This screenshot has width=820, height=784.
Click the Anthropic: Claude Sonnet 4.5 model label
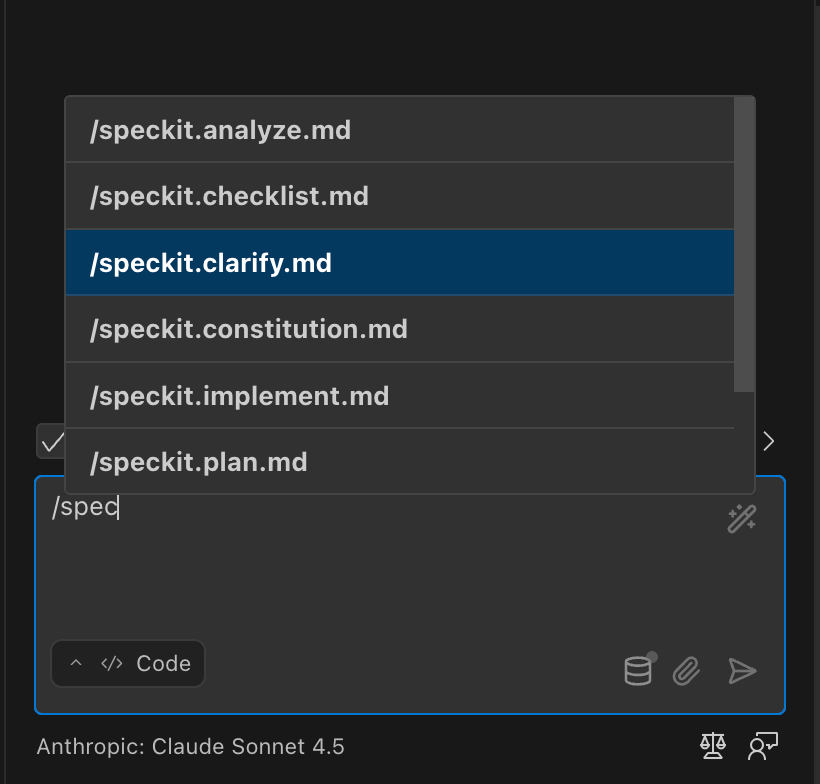point(190,746)
